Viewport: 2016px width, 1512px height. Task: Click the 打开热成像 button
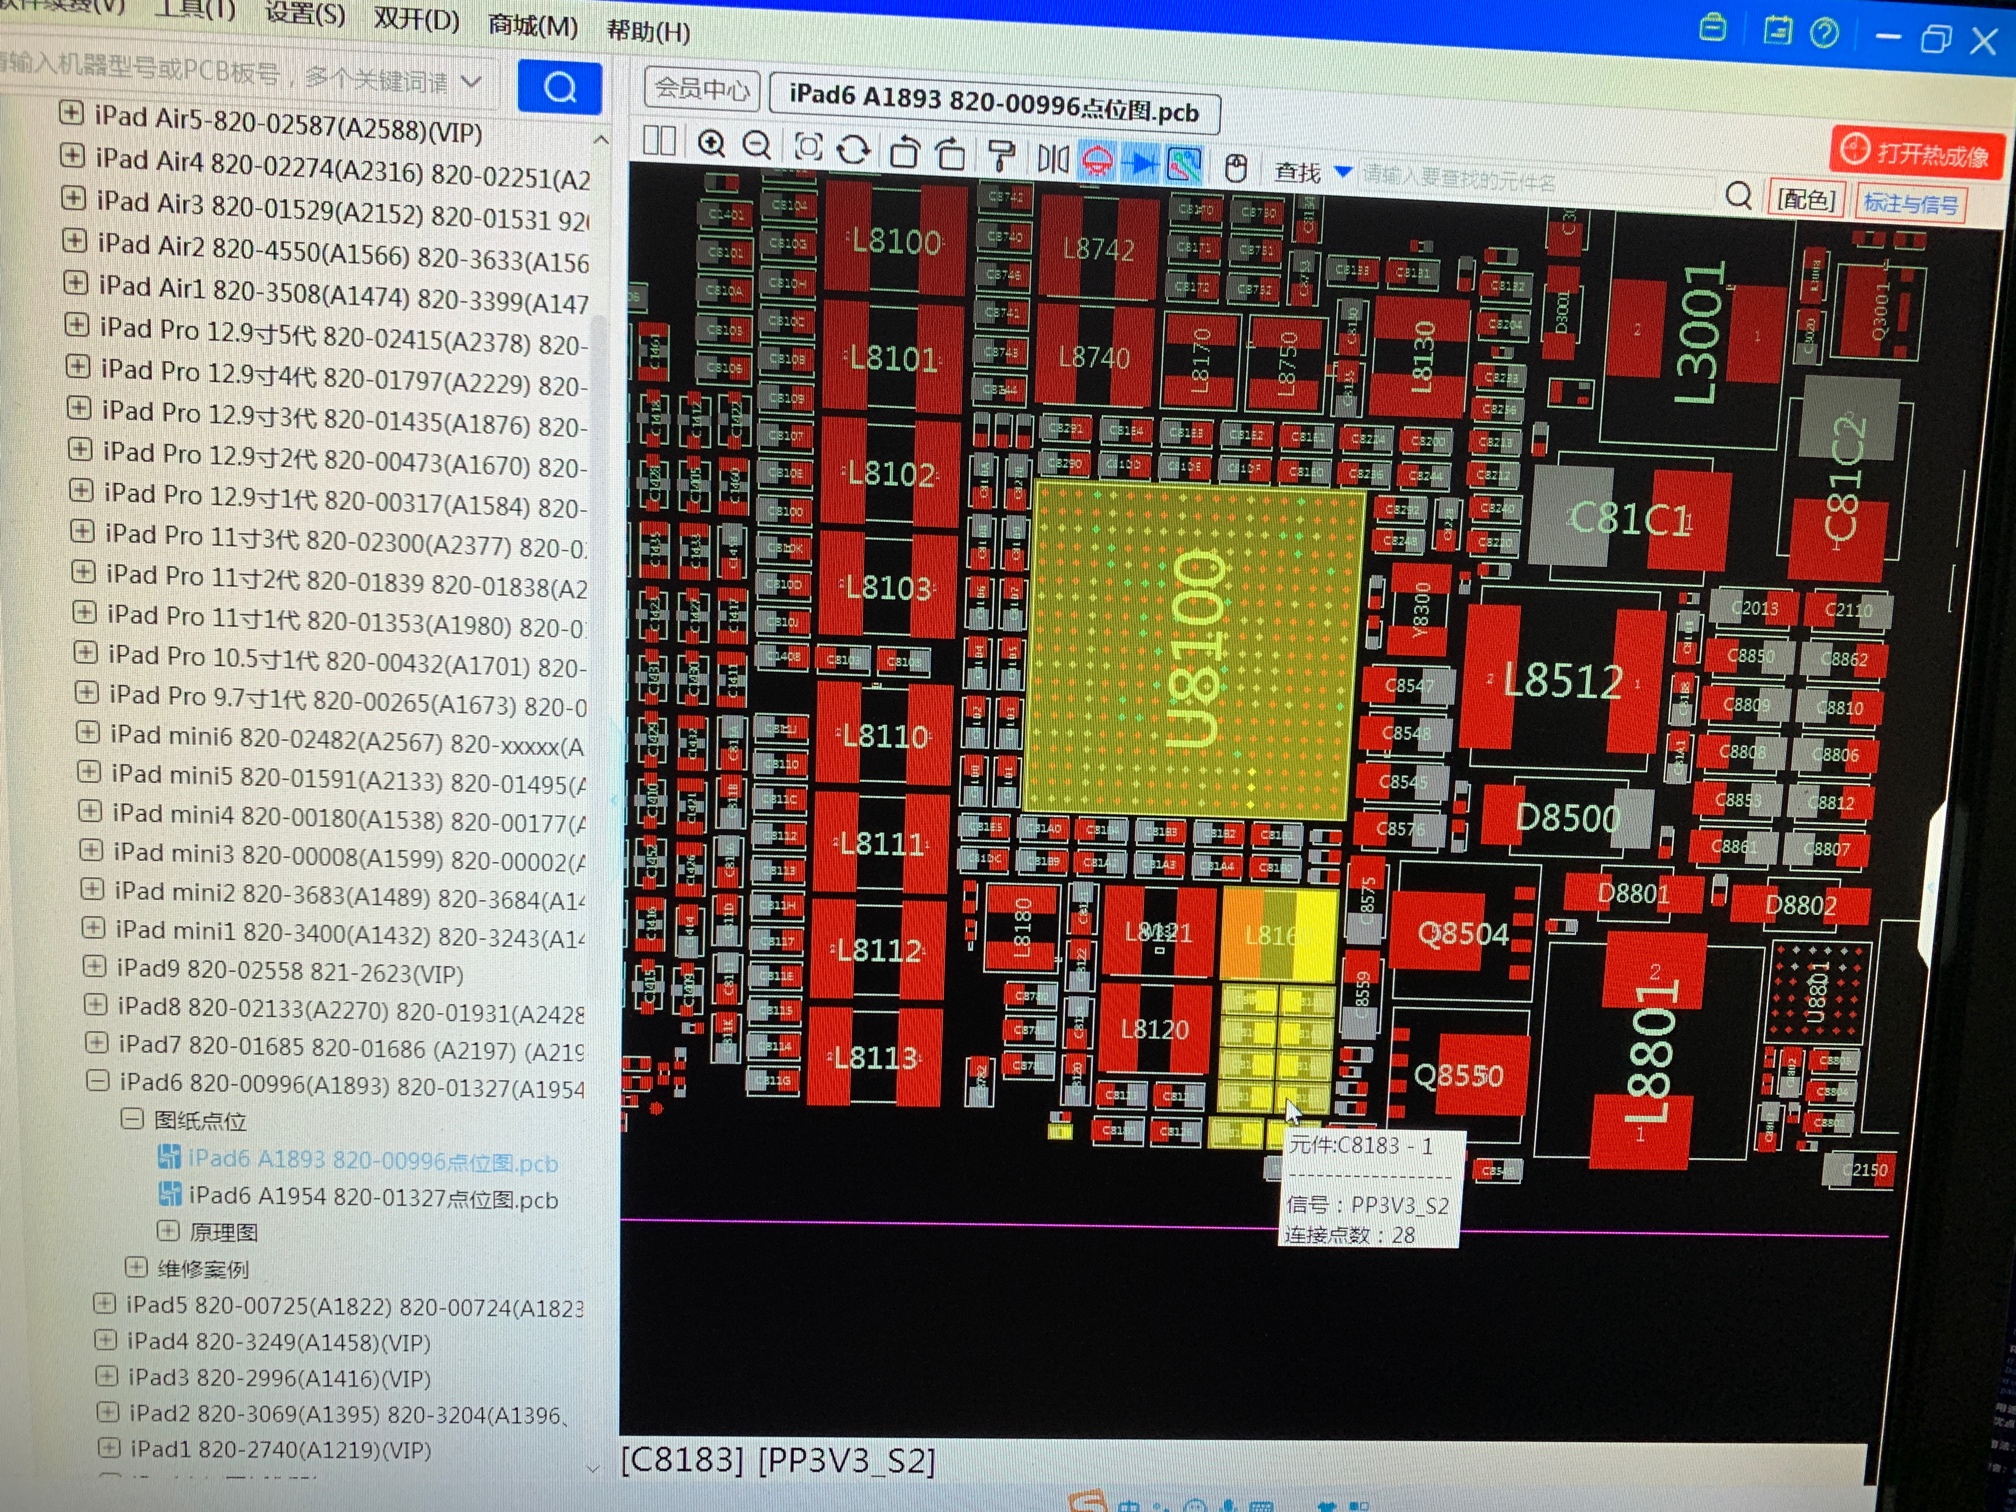(1915, 154)
